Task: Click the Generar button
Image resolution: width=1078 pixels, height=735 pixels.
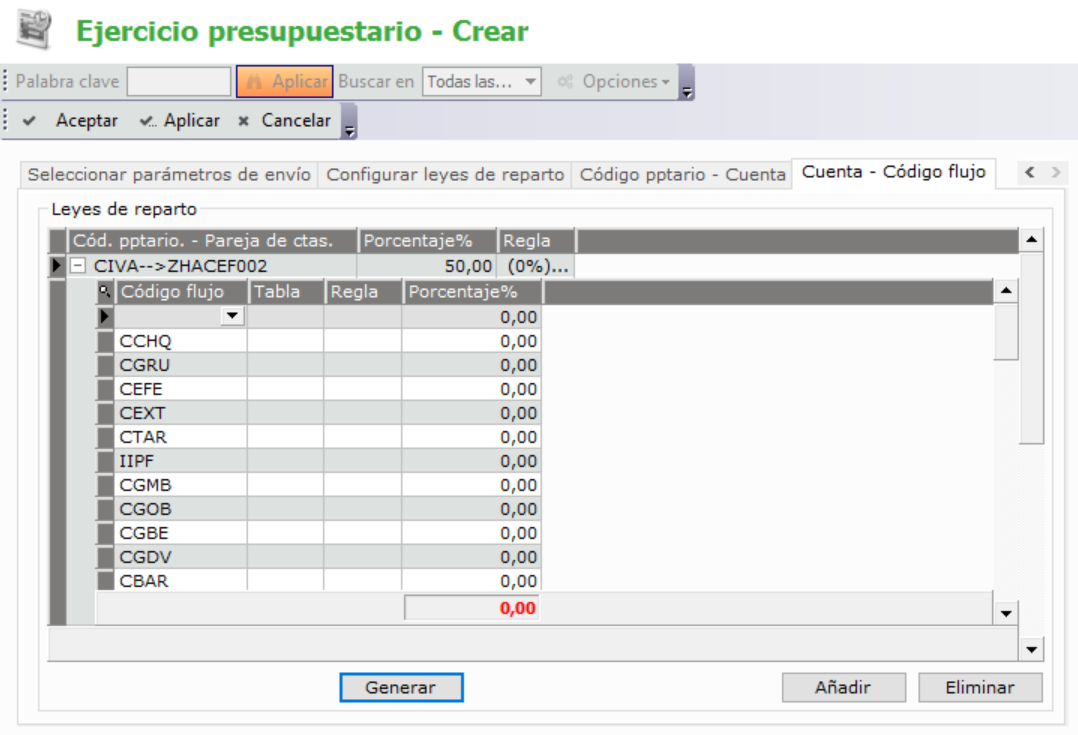Action: 401,688
